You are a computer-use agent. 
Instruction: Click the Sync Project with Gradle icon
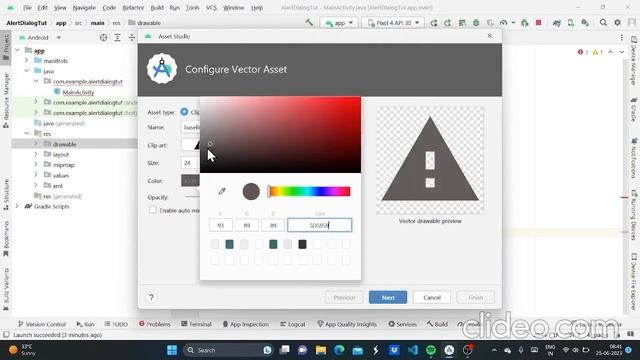(557, 23)
